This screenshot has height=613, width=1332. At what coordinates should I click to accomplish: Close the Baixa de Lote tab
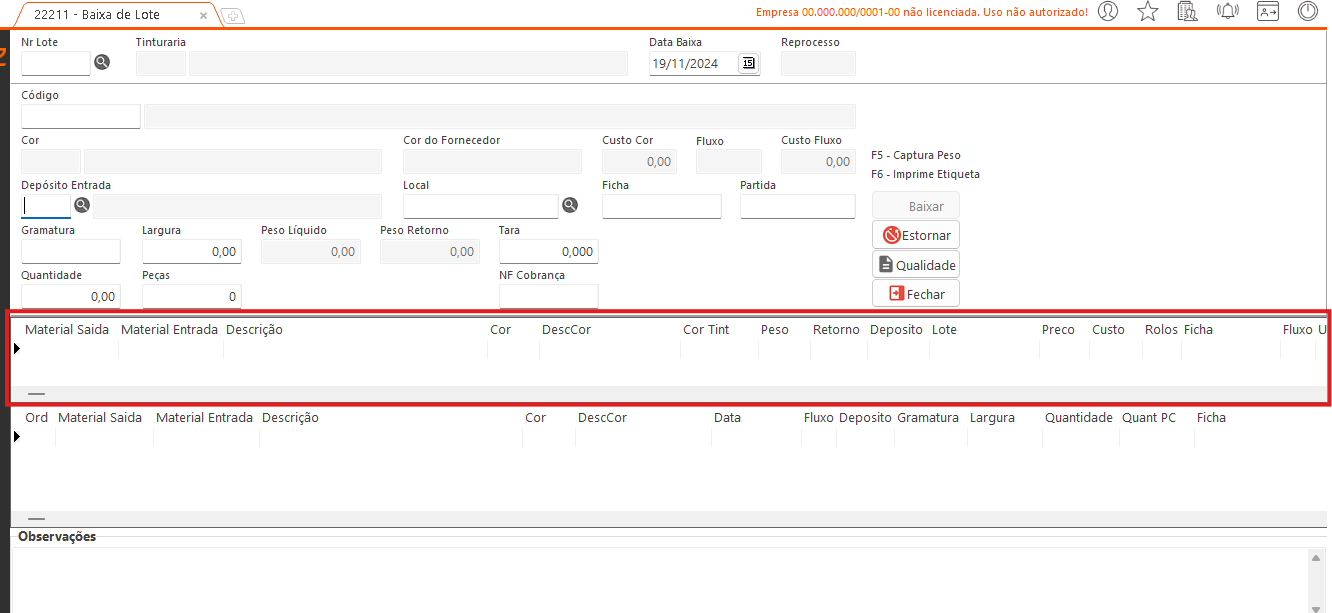coord(204,16)
